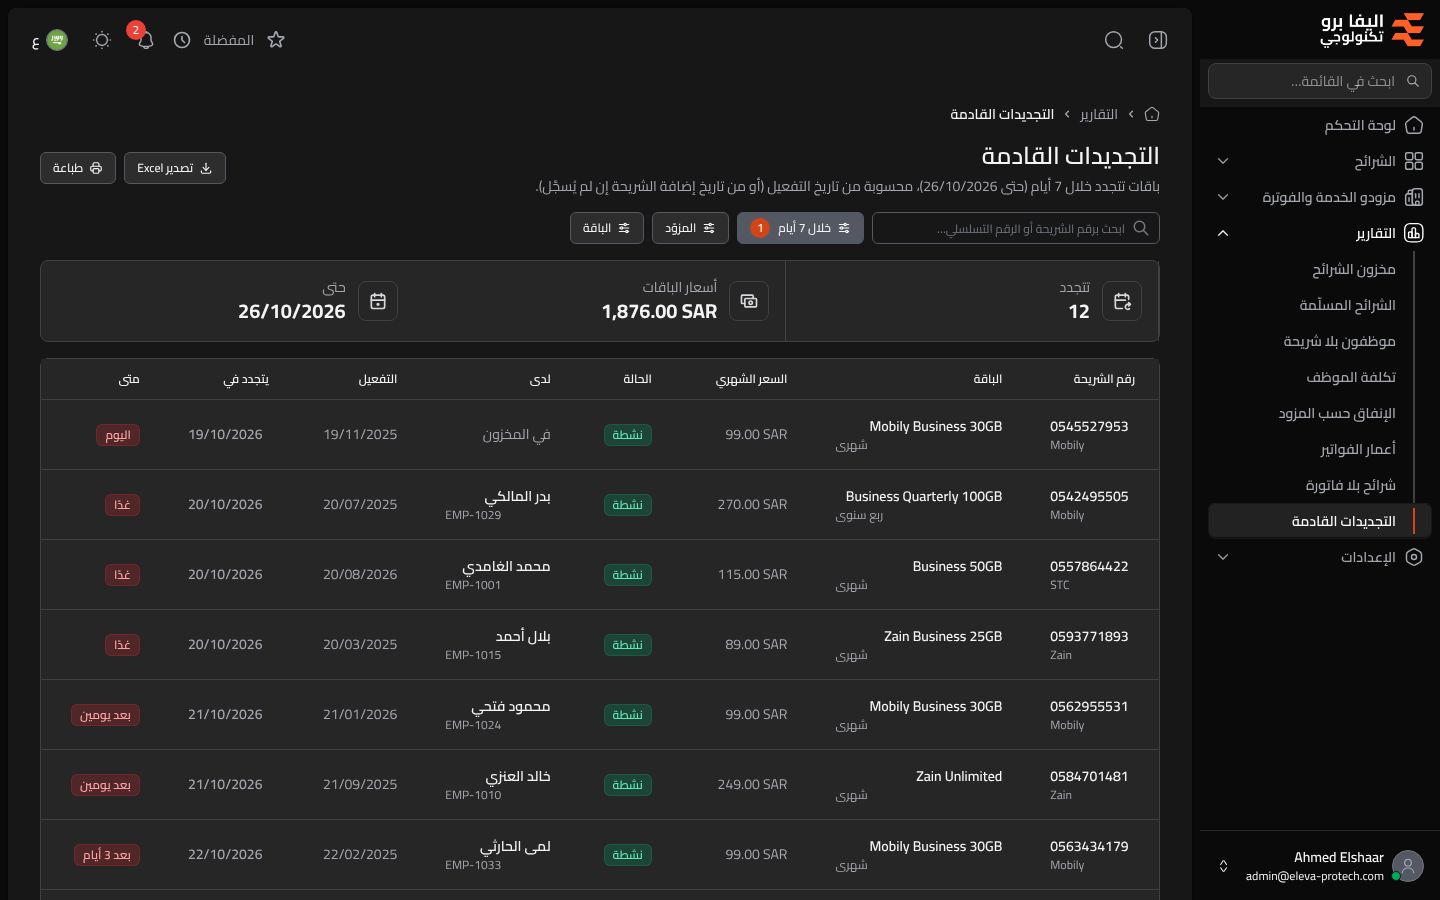Click the أسعار الباقات money icon
The height and width of the screenshot is (900, 1440).
click(749, 301)
